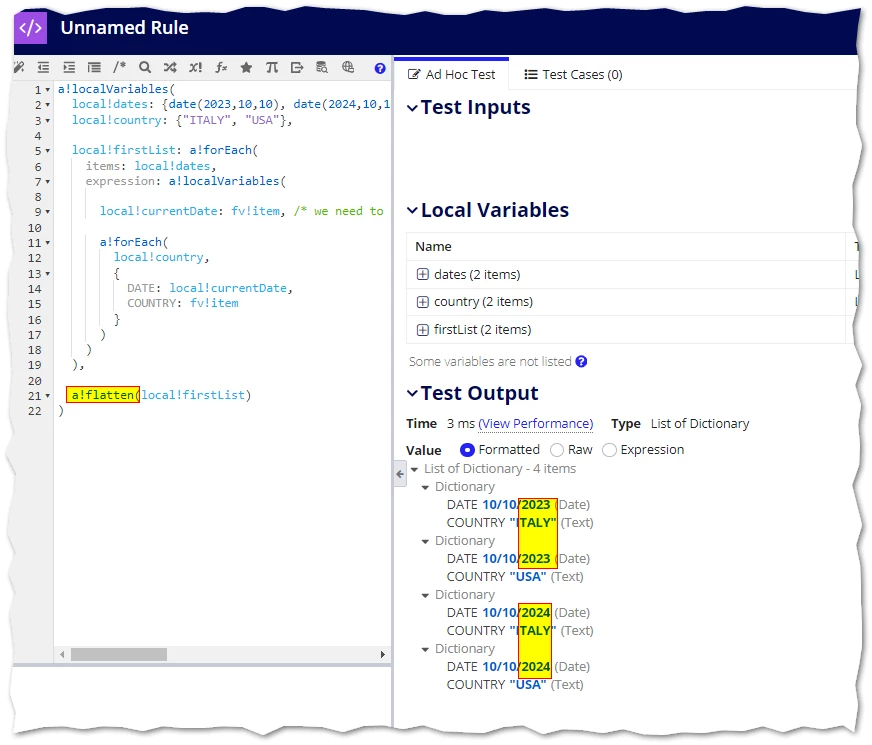Viewport: 872px width, 745px height.
Task: Open search with the magnifier icon
Action: click(145, 67)
